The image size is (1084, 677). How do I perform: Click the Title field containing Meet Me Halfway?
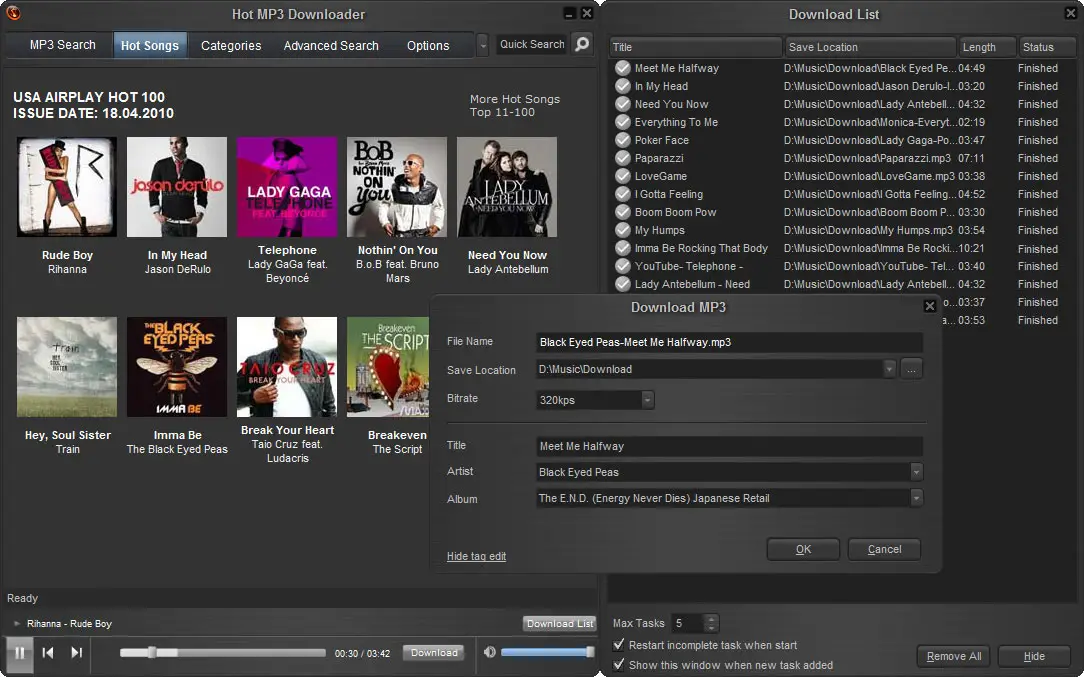click(729, 446)
